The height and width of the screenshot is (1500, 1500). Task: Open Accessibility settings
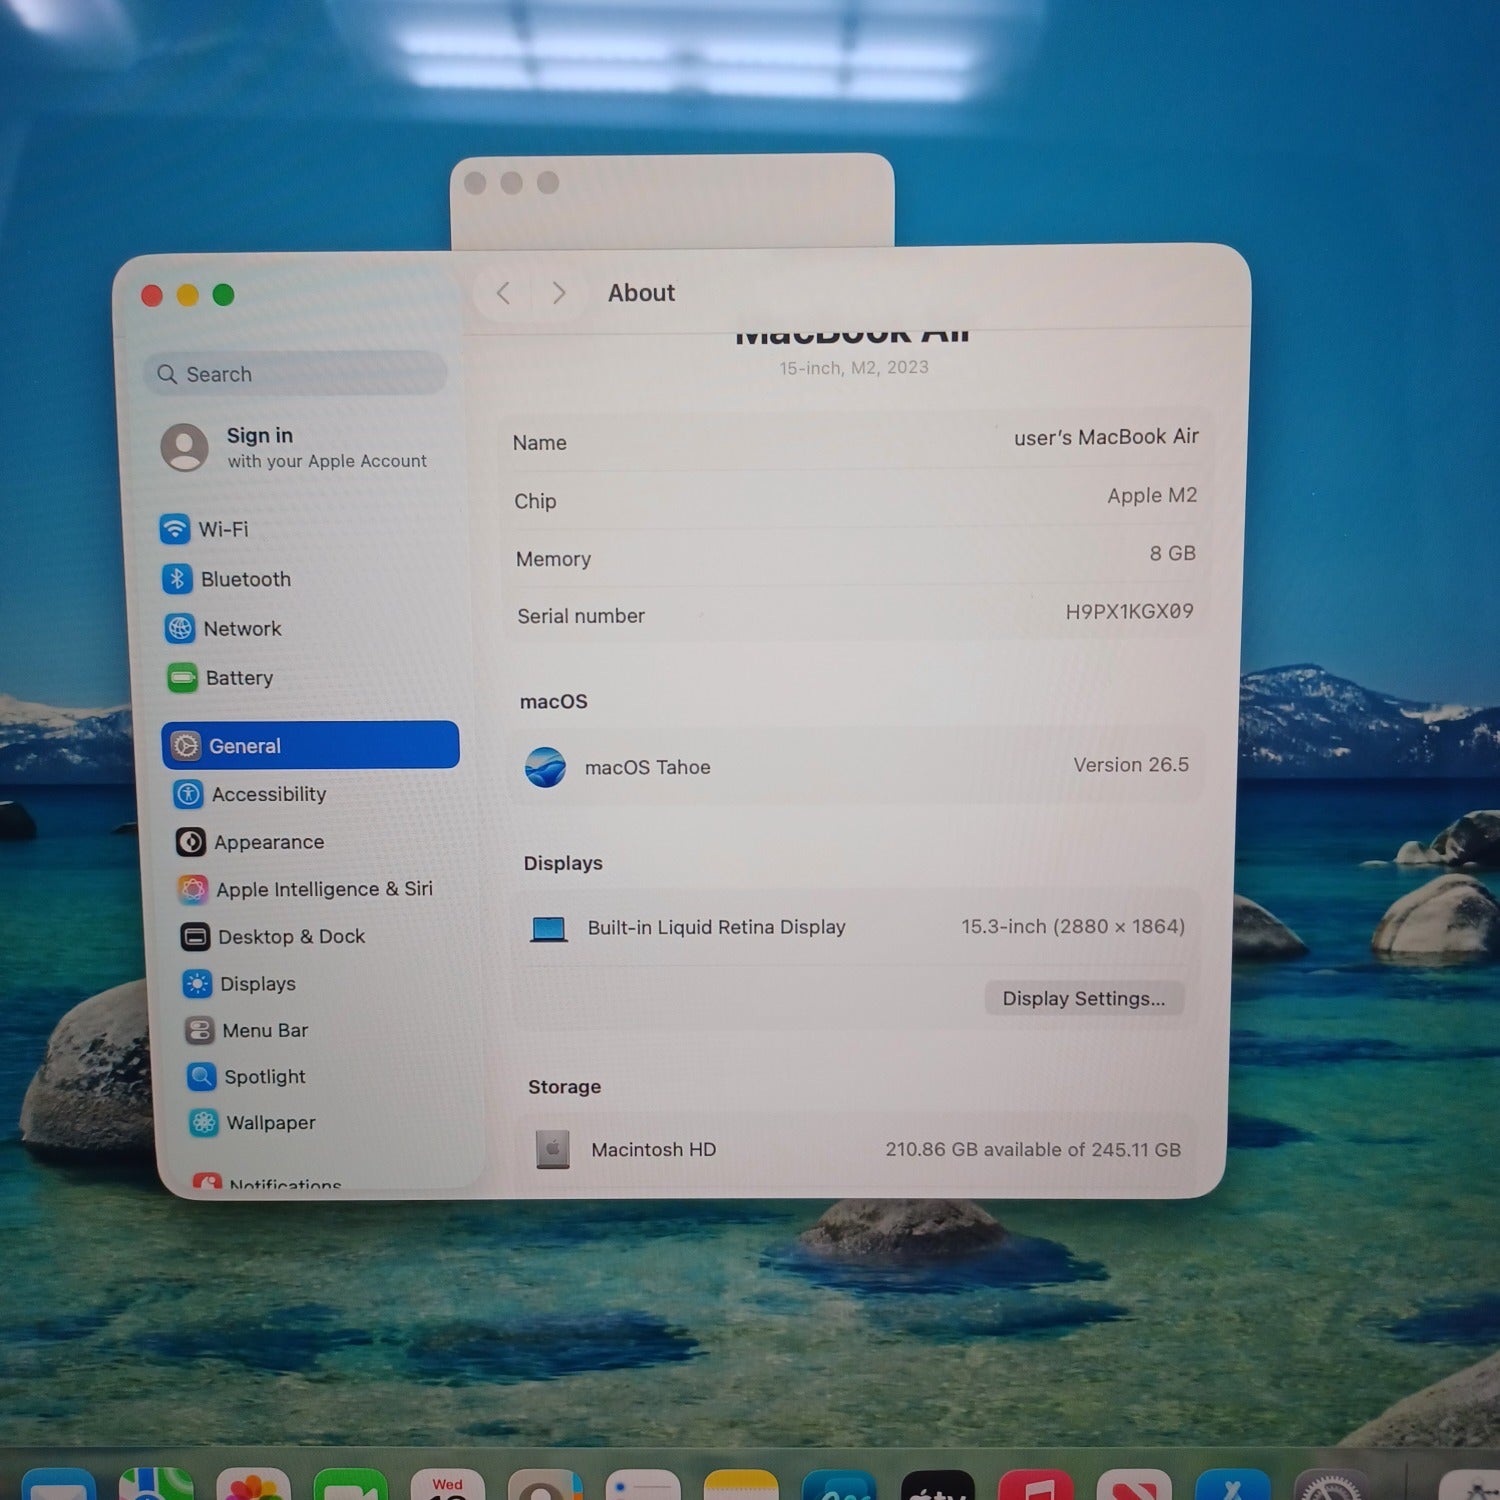(250, 794)
